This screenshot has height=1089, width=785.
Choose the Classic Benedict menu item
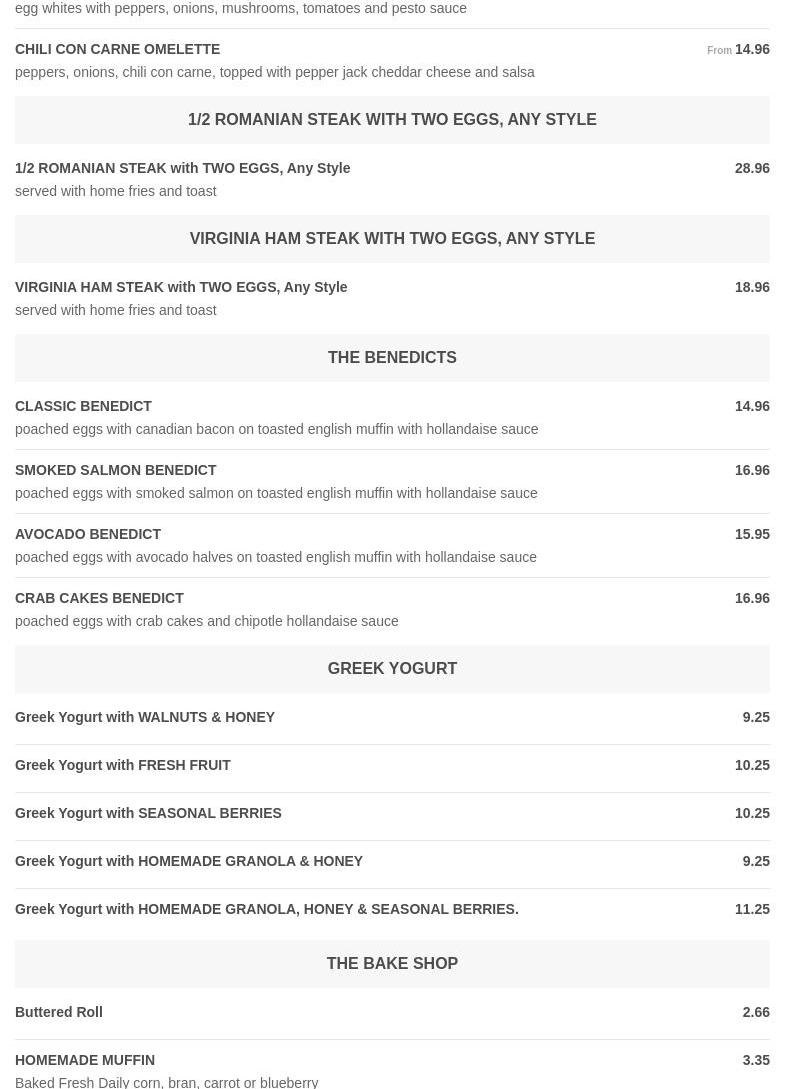click(84, 406)
